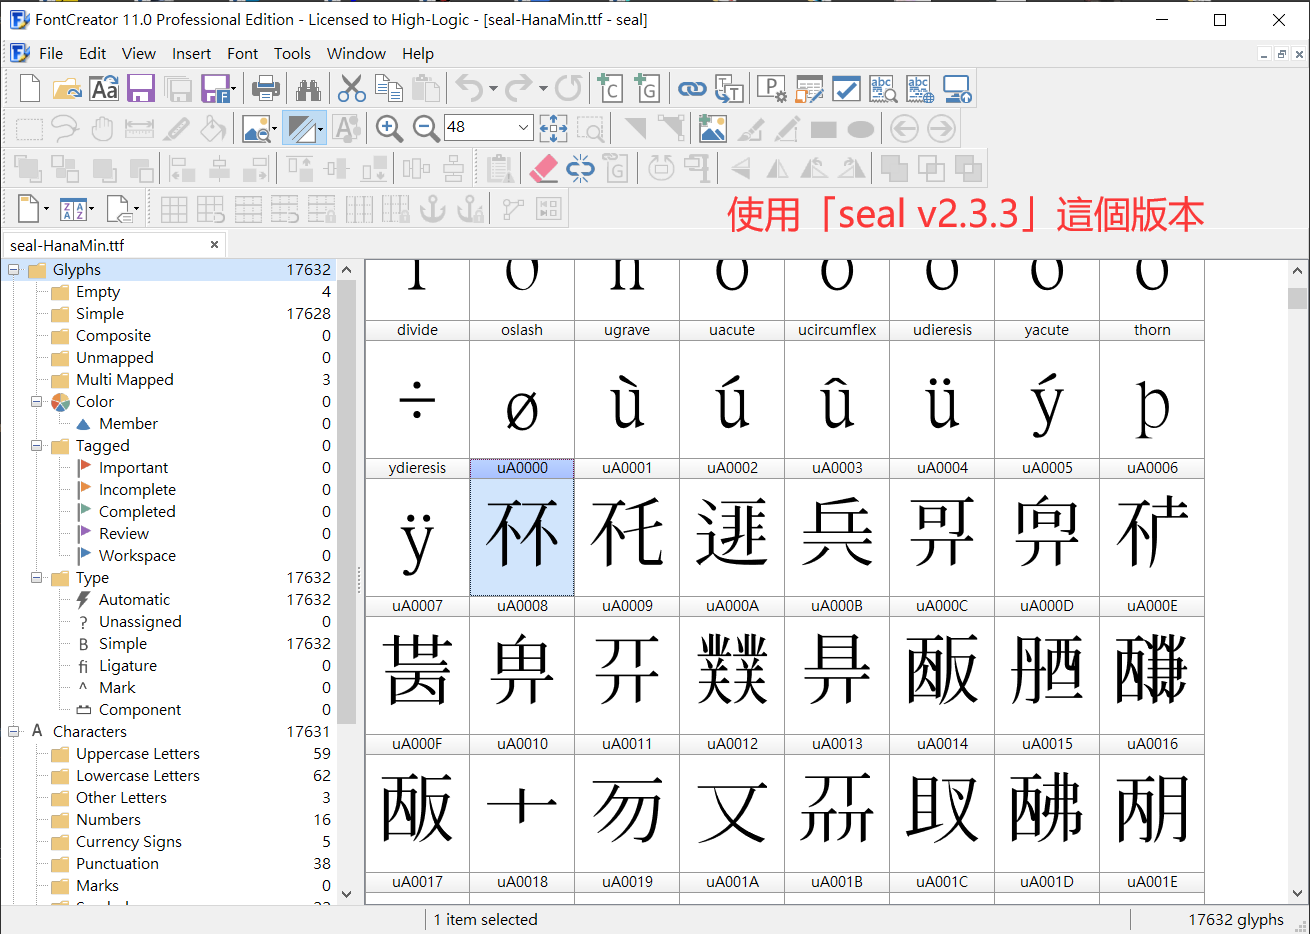Save the font with the purple floppy icon
This screenshot has height=934, width=1310.
coord(141,89)
